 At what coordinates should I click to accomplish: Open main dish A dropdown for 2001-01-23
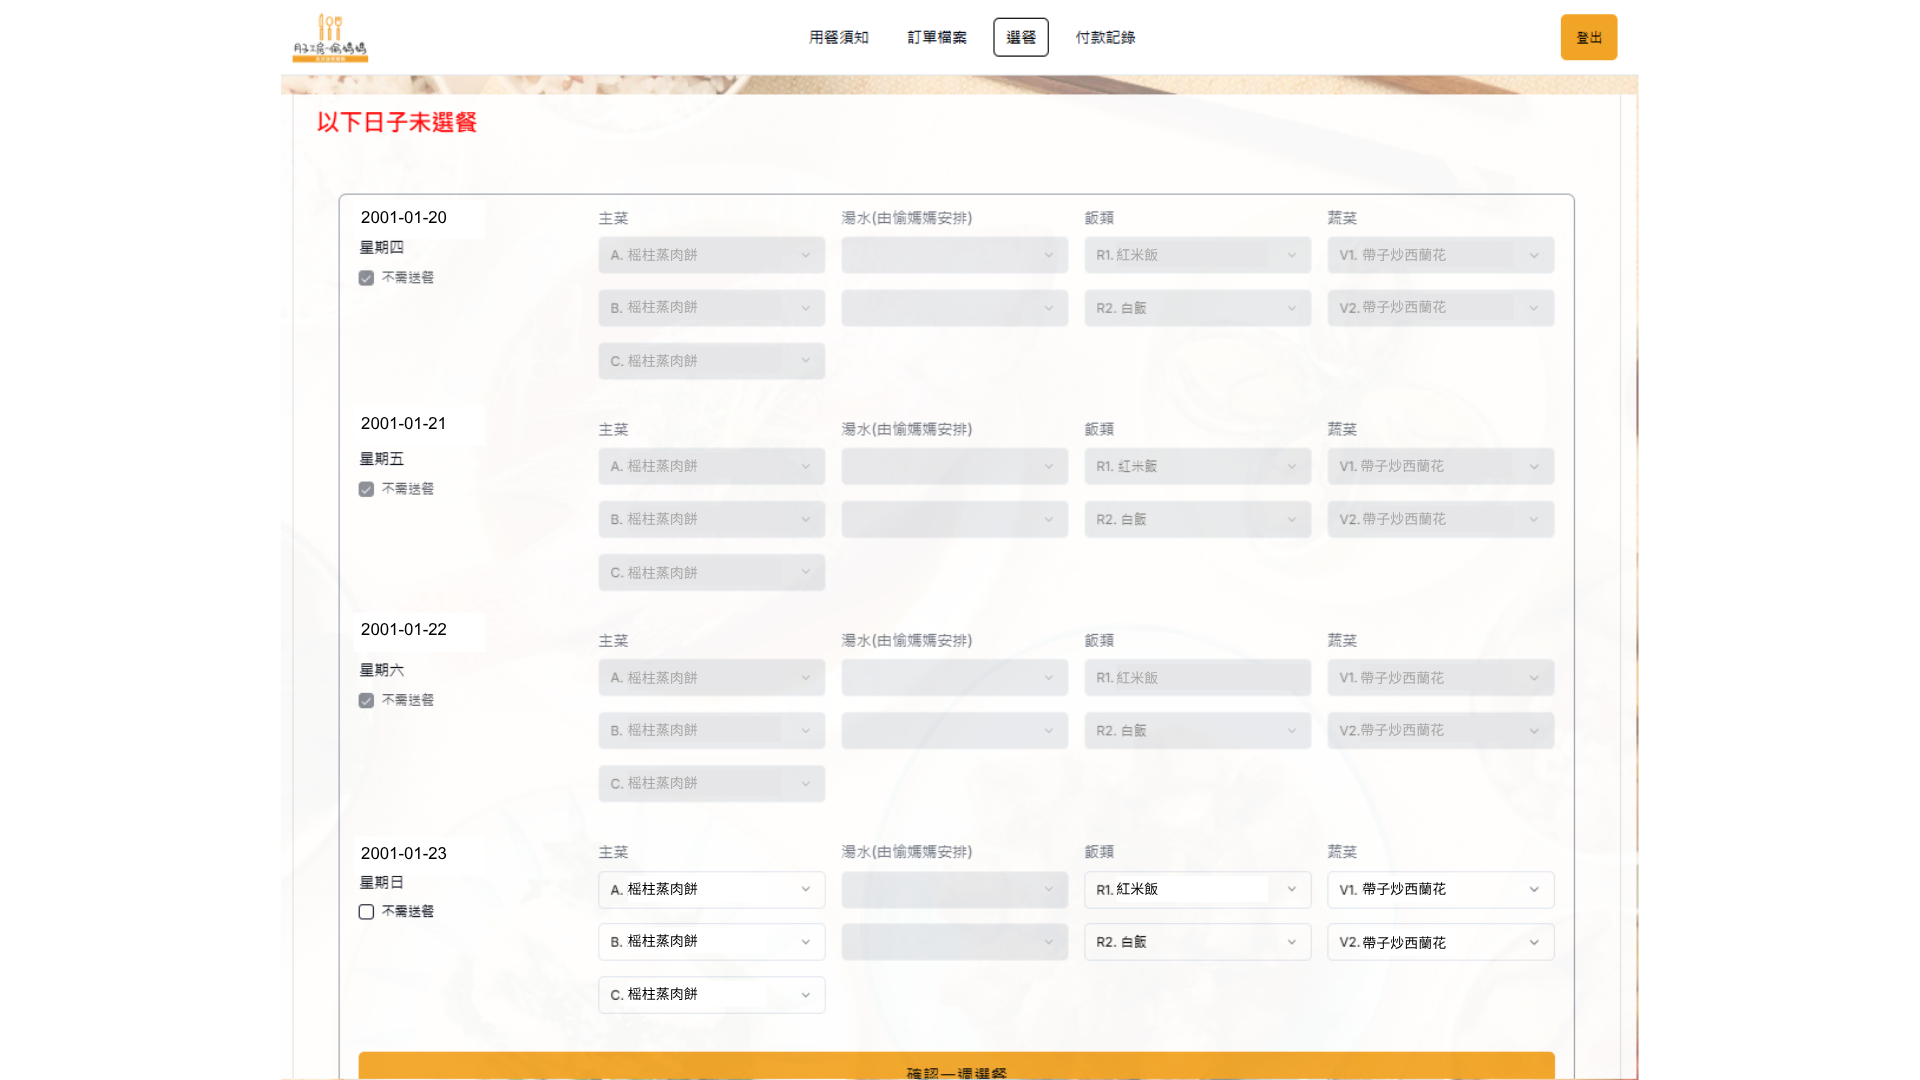pyautogui.click(x=711, y=889)
